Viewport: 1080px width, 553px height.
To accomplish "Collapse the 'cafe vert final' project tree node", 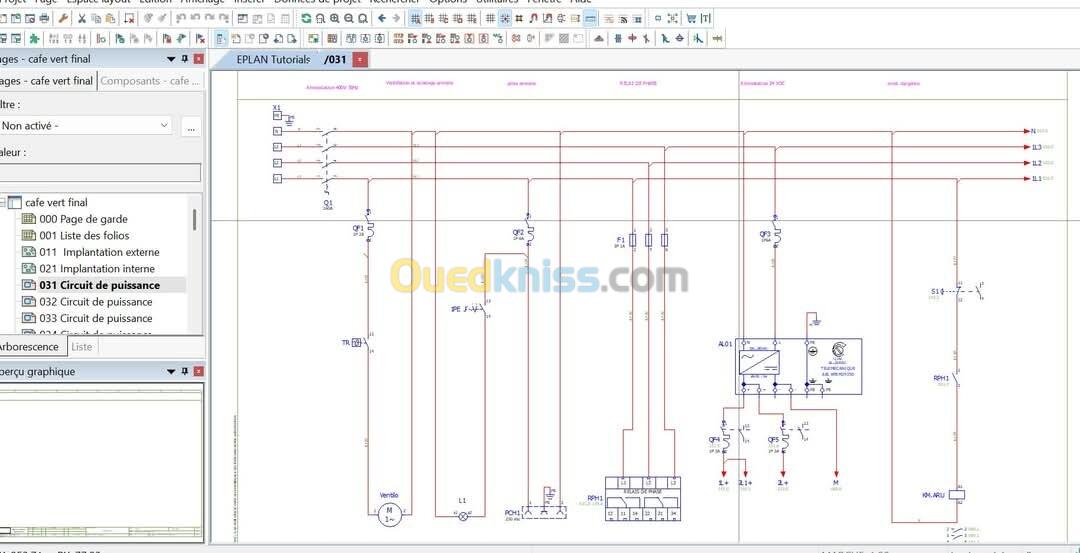I will [2, 202].
